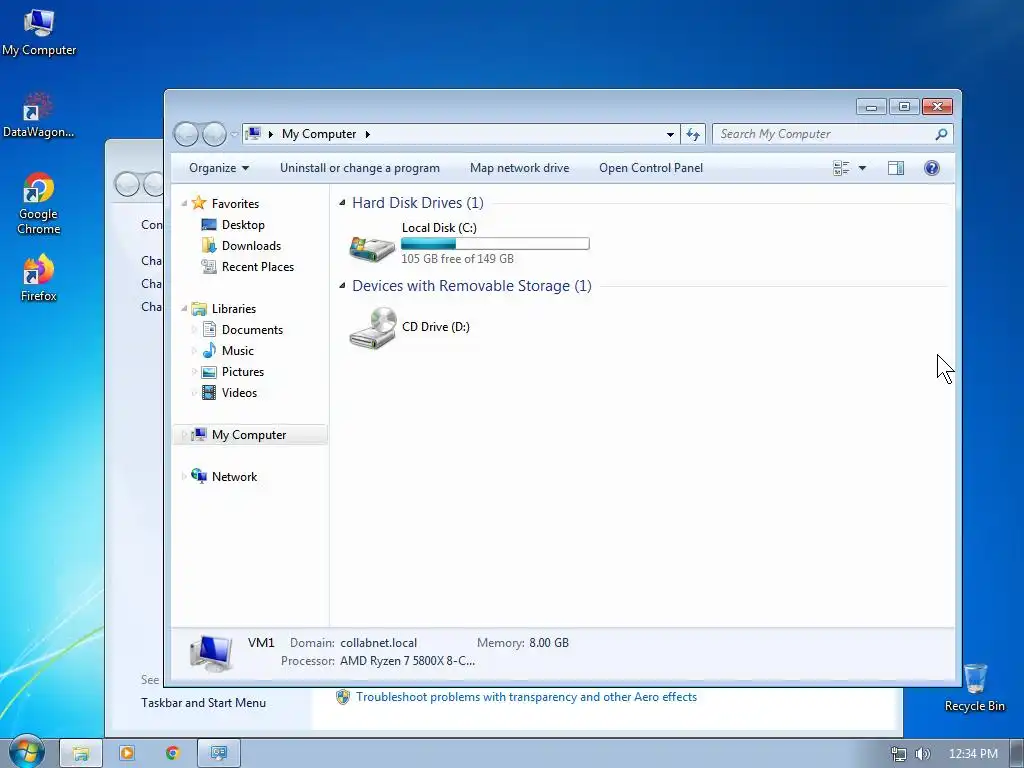Screen dimensions: 1024x768
Task: Click the Explorer Back button
Action: point(186,134)
